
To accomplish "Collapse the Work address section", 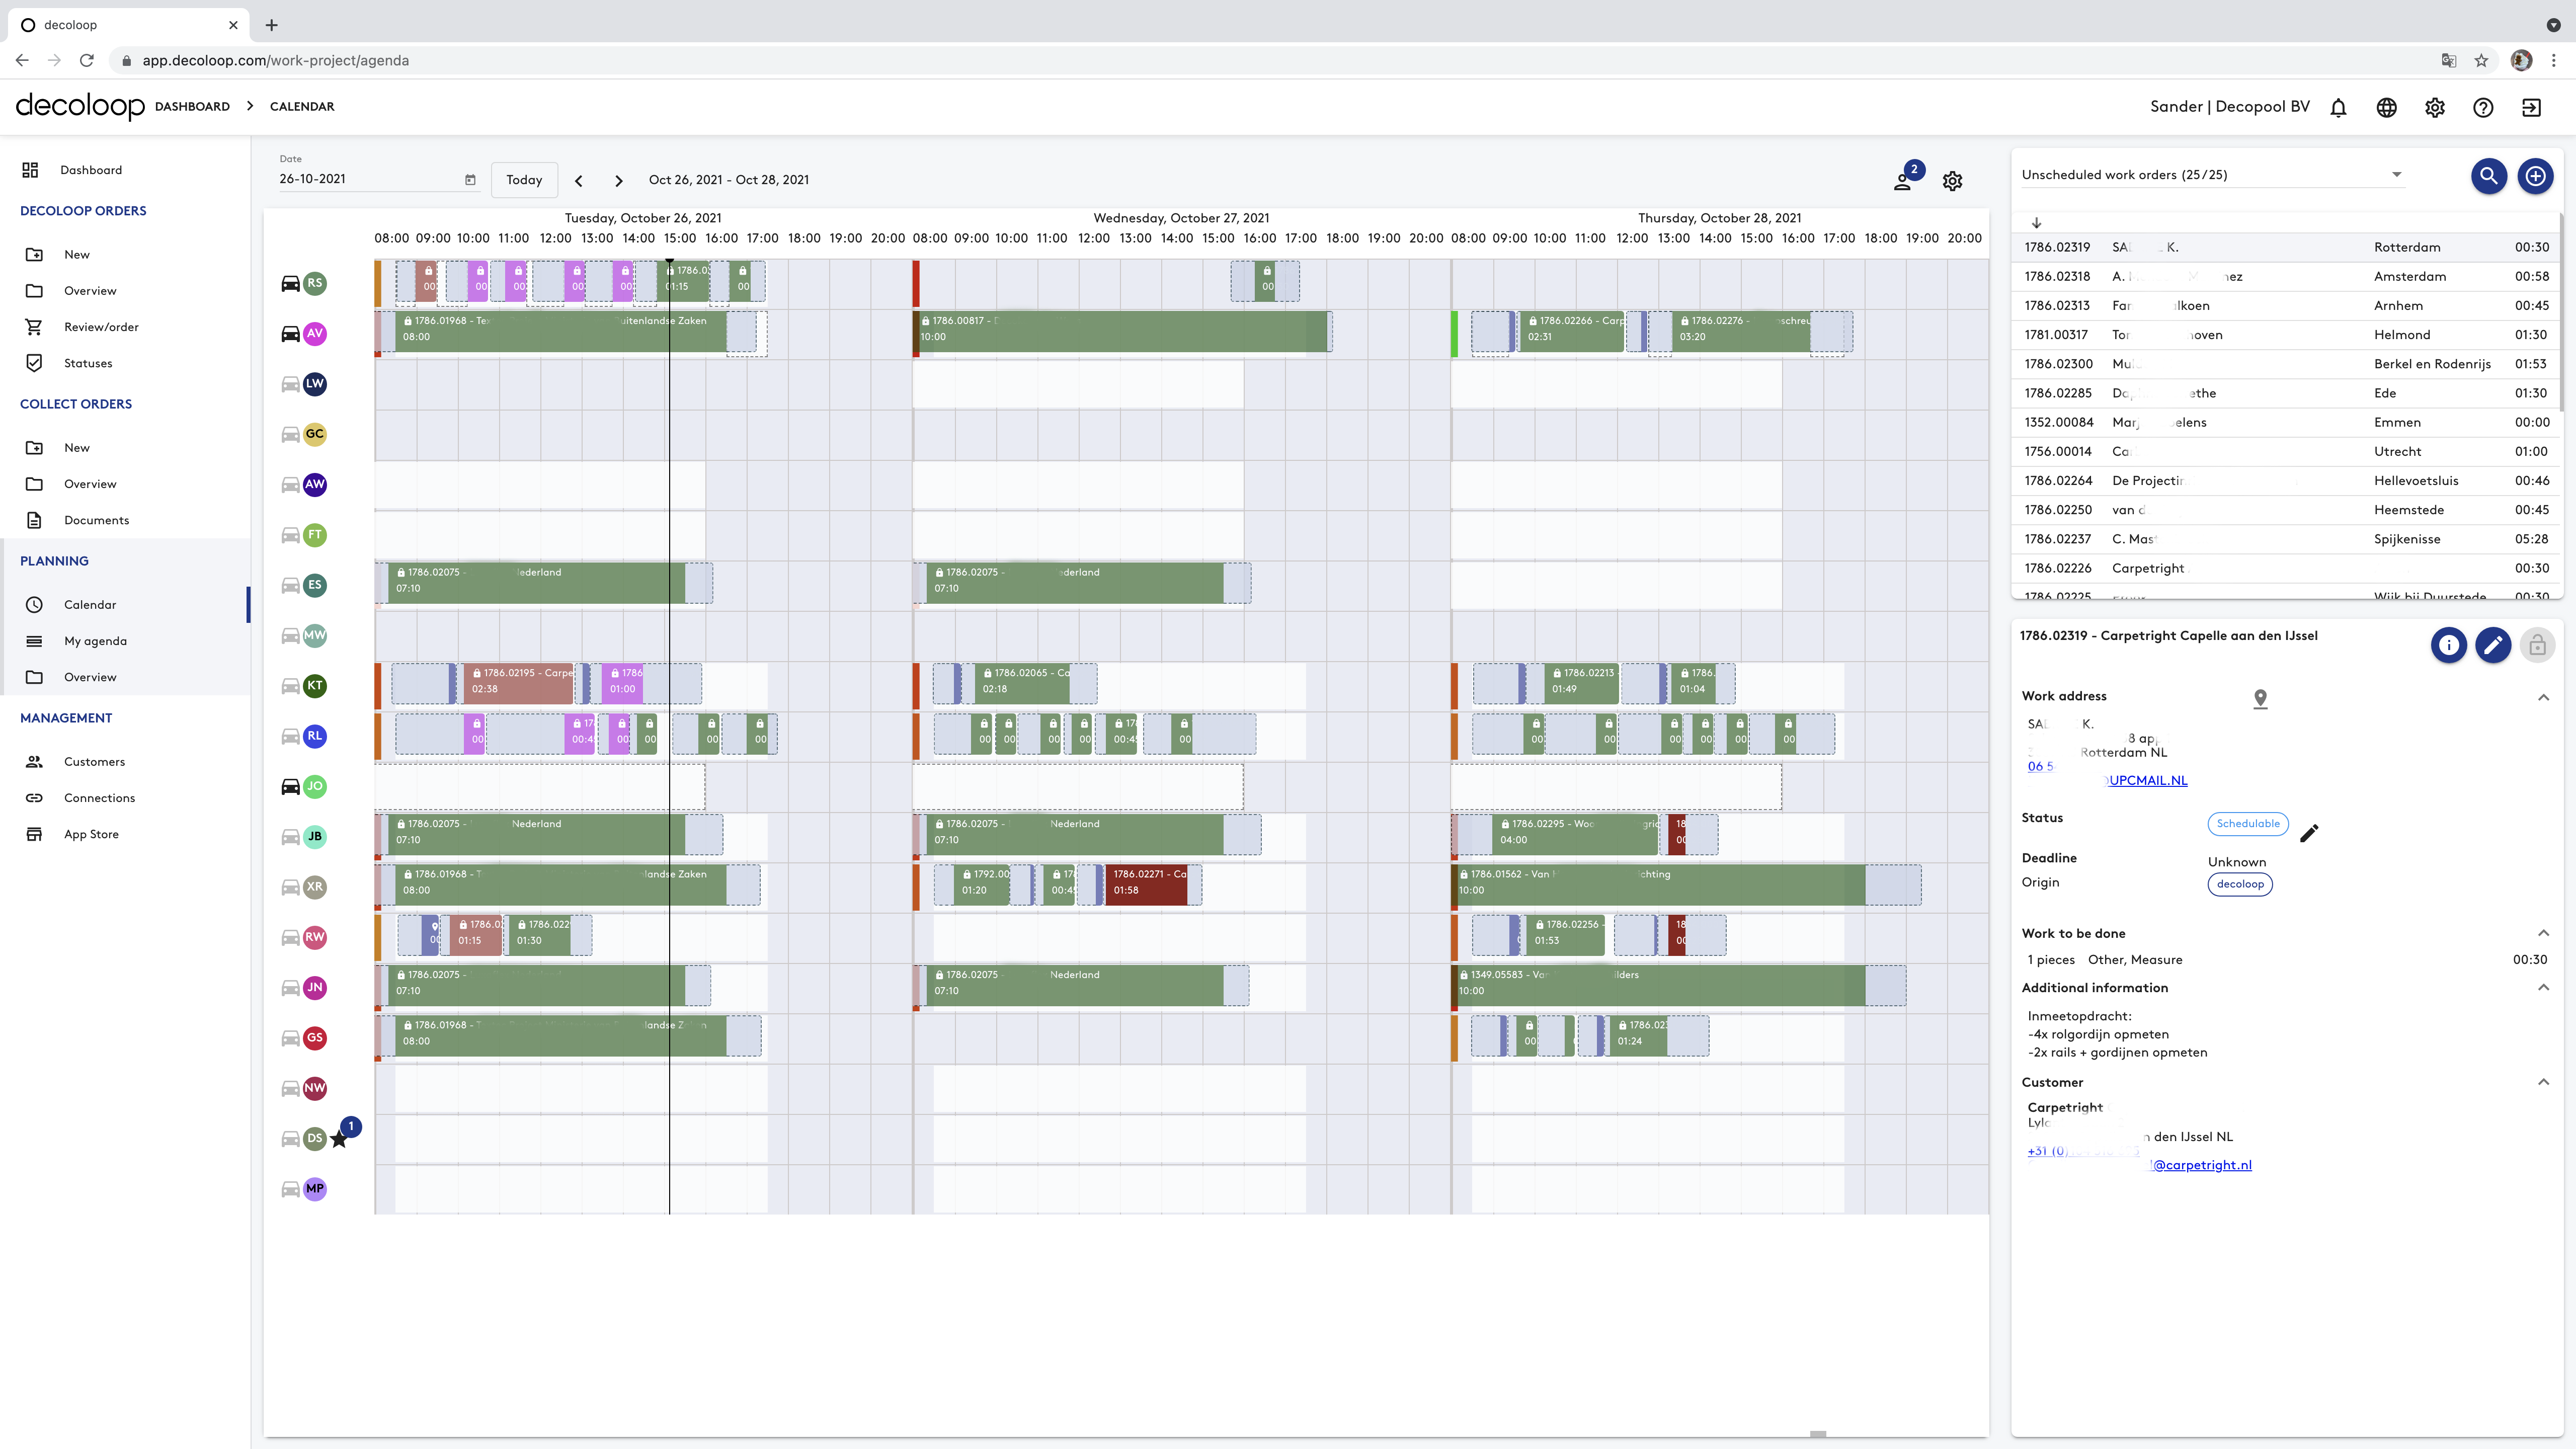I will click(2543, 697).
